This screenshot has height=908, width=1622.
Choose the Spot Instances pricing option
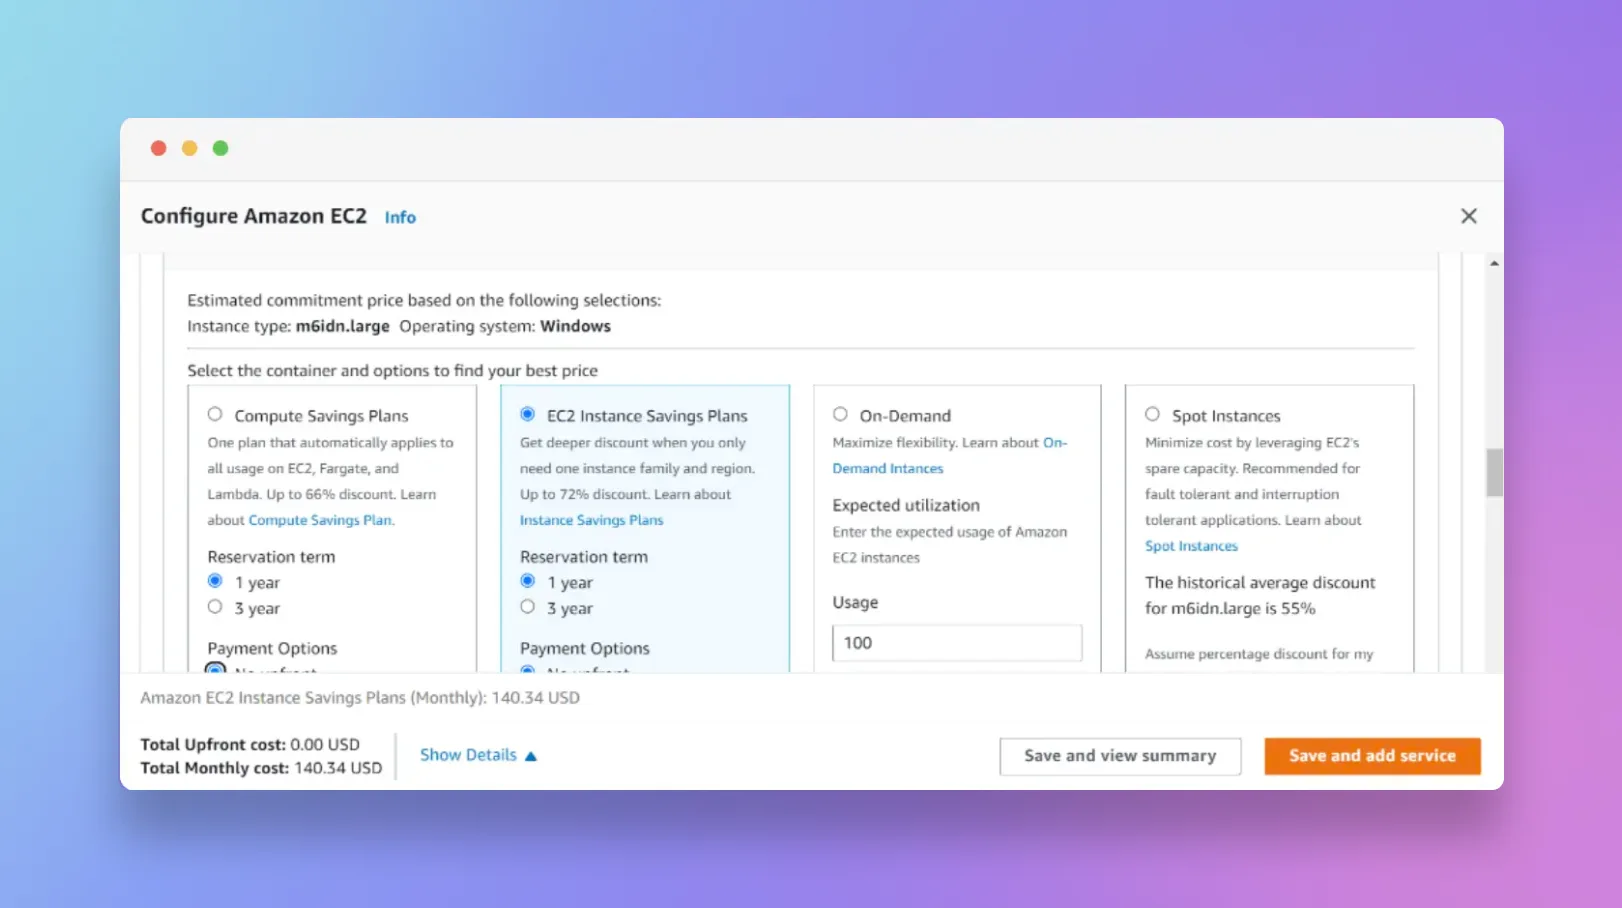click(1152, 414)
